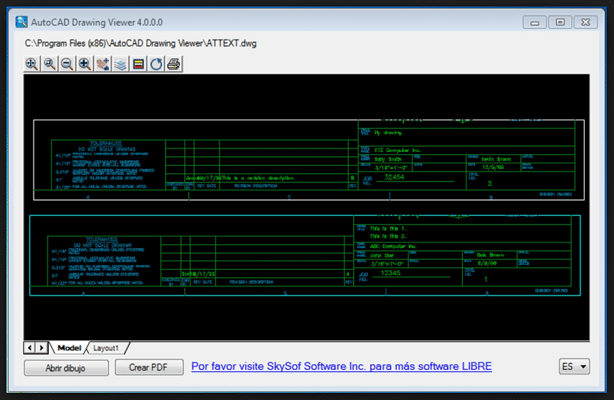Image resolution: width=614 pixels, height=400 pixels.
Task: Switch to the Layout1 tab
Action: point(106,348)
